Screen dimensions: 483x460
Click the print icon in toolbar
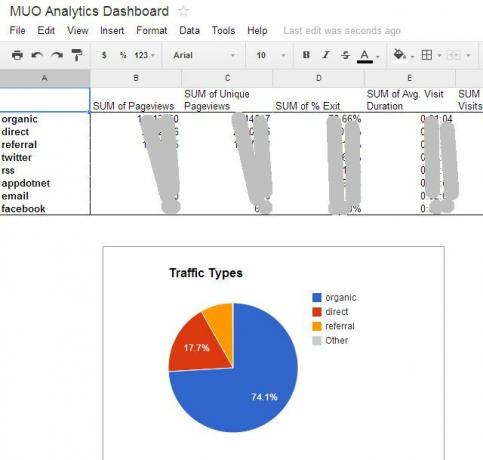(17, 55)
